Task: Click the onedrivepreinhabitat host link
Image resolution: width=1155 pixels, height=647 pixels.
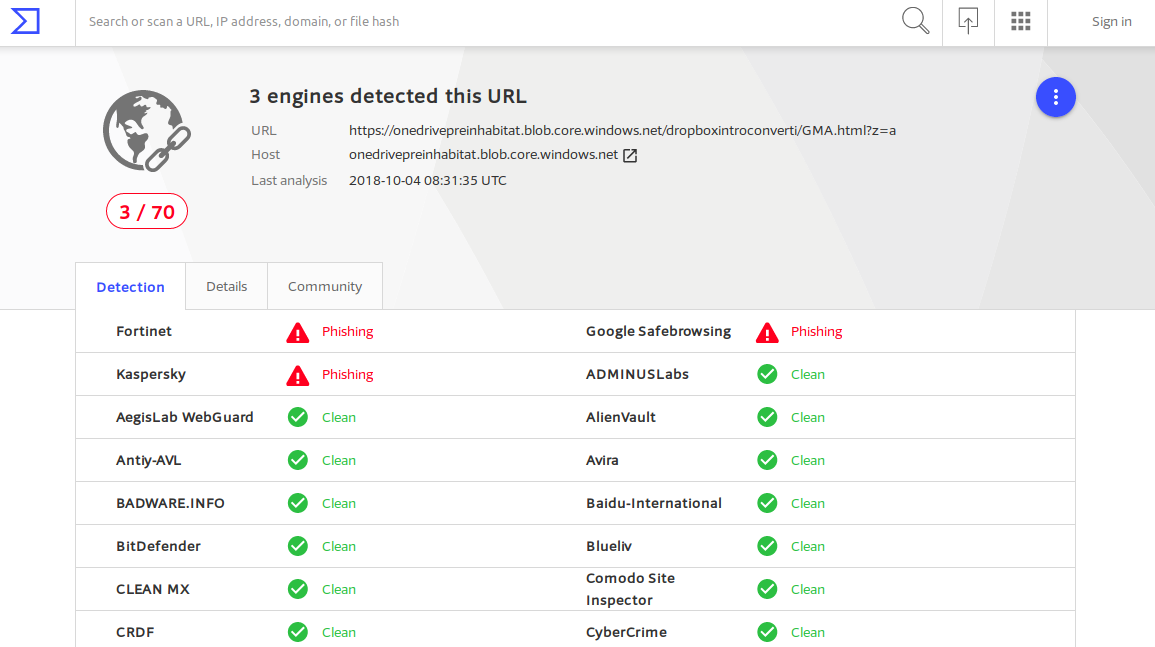Action: pos(483,155)
